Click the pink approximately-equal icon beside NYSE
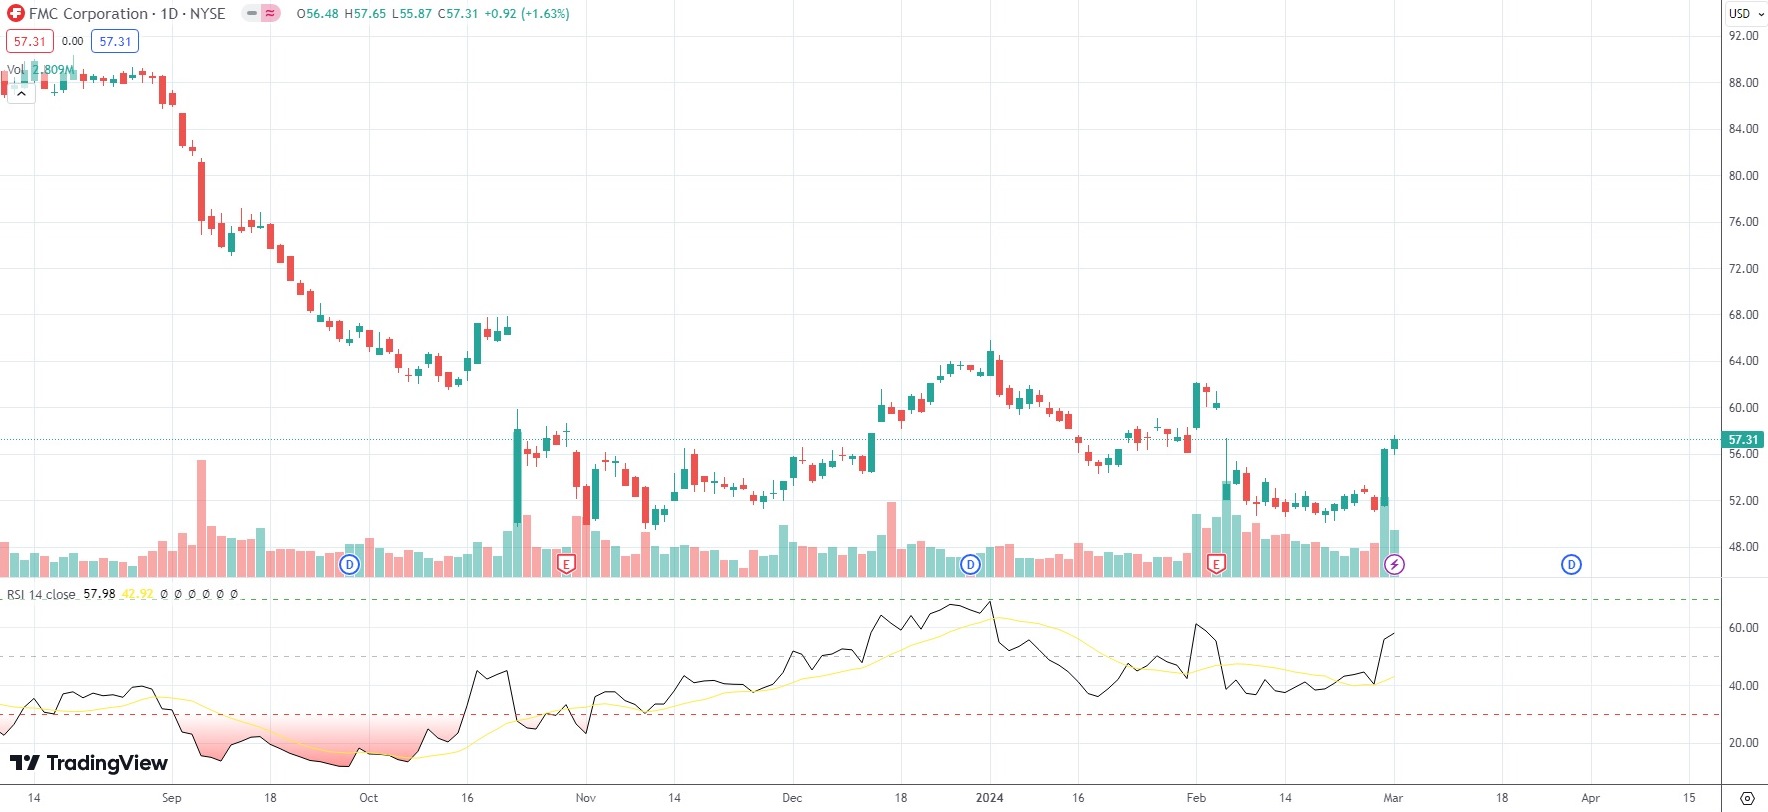The image size is (1768, 812). (270, 14)
